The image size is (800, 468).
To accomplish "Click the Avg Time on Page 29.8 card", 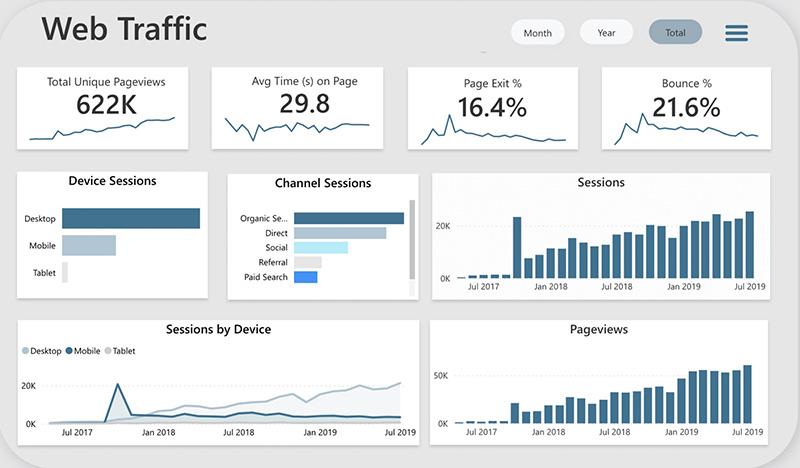I will click(297, 108).
